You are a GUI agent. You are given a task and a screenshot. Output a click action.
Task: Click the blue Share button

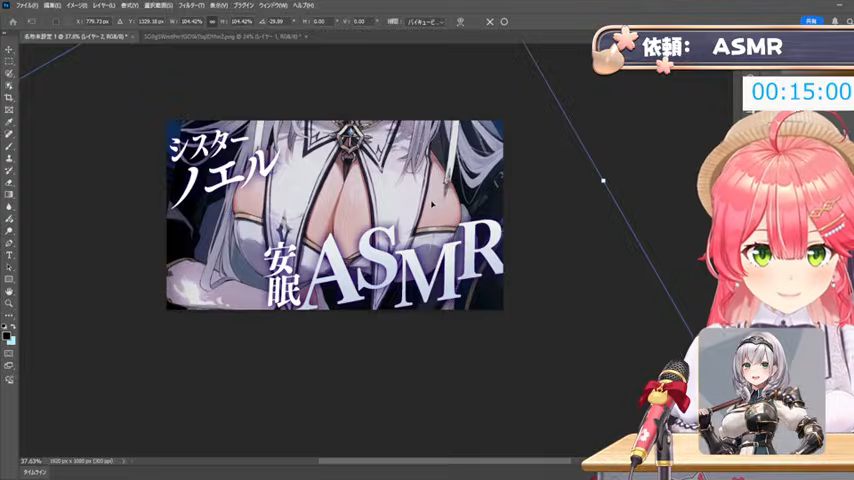pos(811,21)
